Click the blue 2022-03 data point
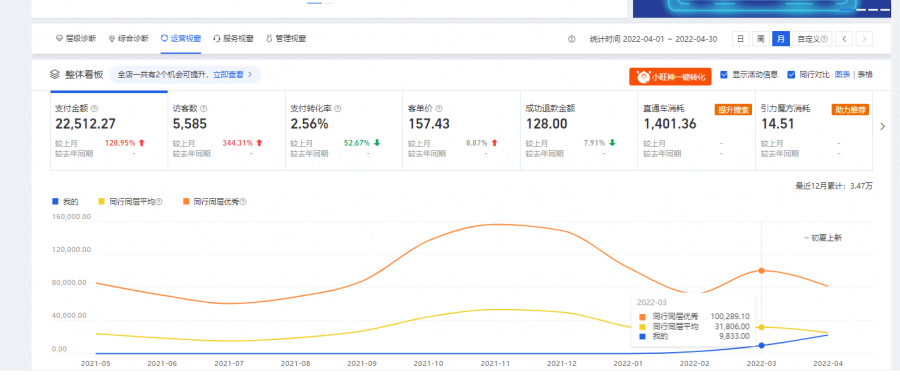 pyautogui.click(x=761, y=345)
